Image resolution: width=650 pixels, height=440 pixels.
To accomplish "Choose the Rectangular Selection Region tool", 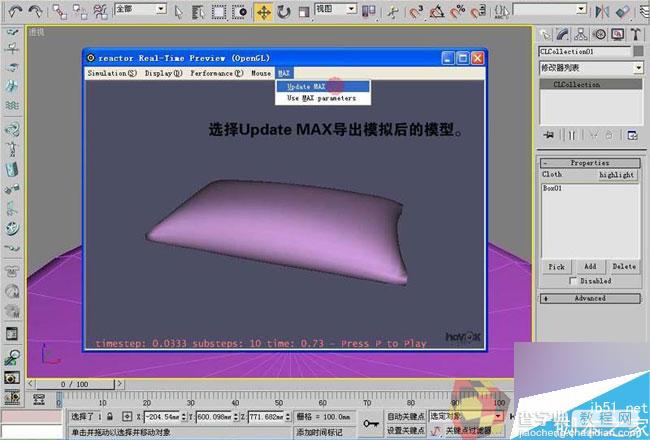I will pyautogui.click(x=219, y=12).
